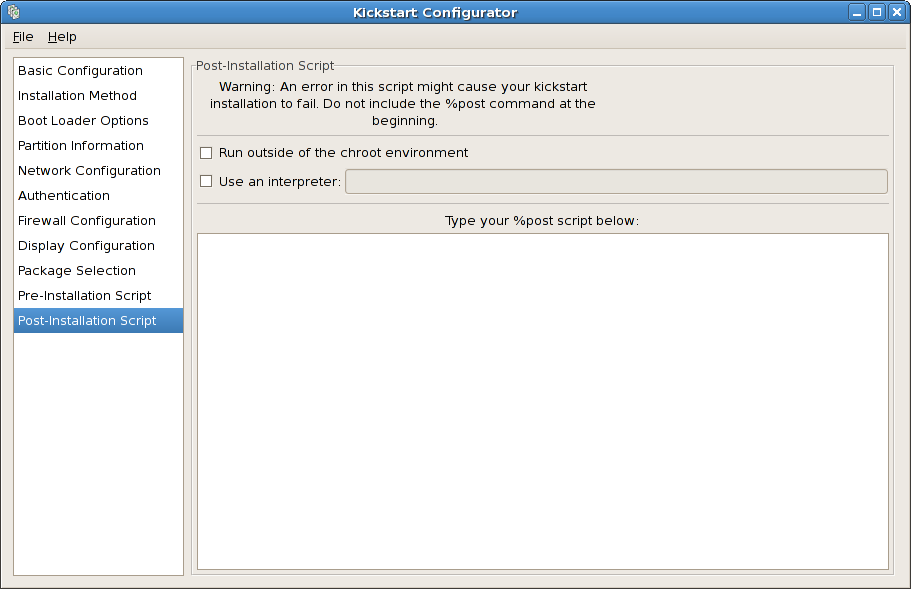The width and height of the screenshot is (911, 589).
Task: Open the File menu
Action: click(22, 36)
